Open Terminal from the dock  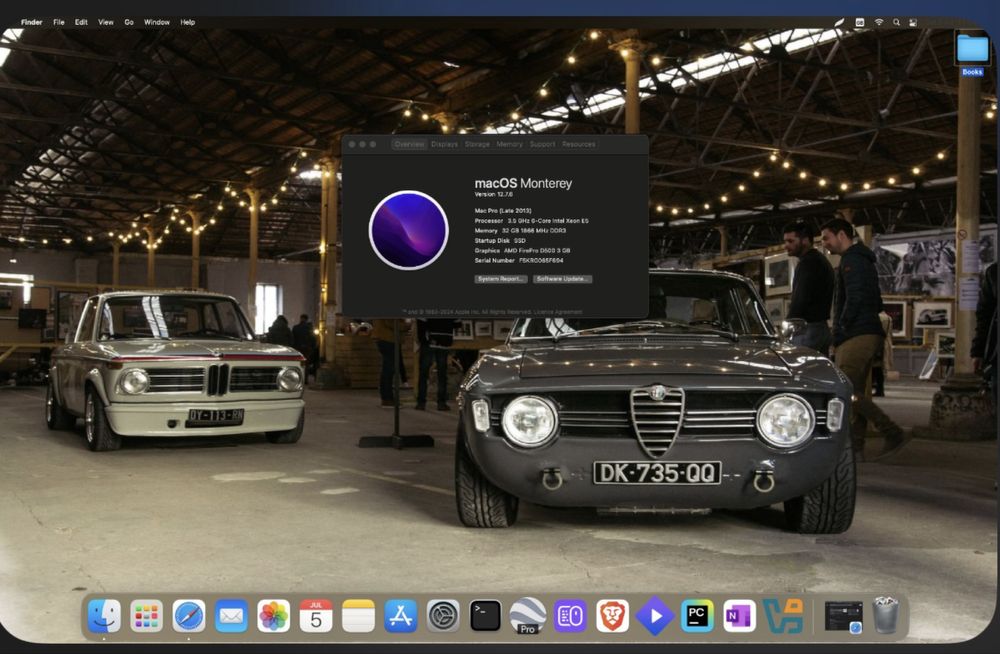click(485, 615)
